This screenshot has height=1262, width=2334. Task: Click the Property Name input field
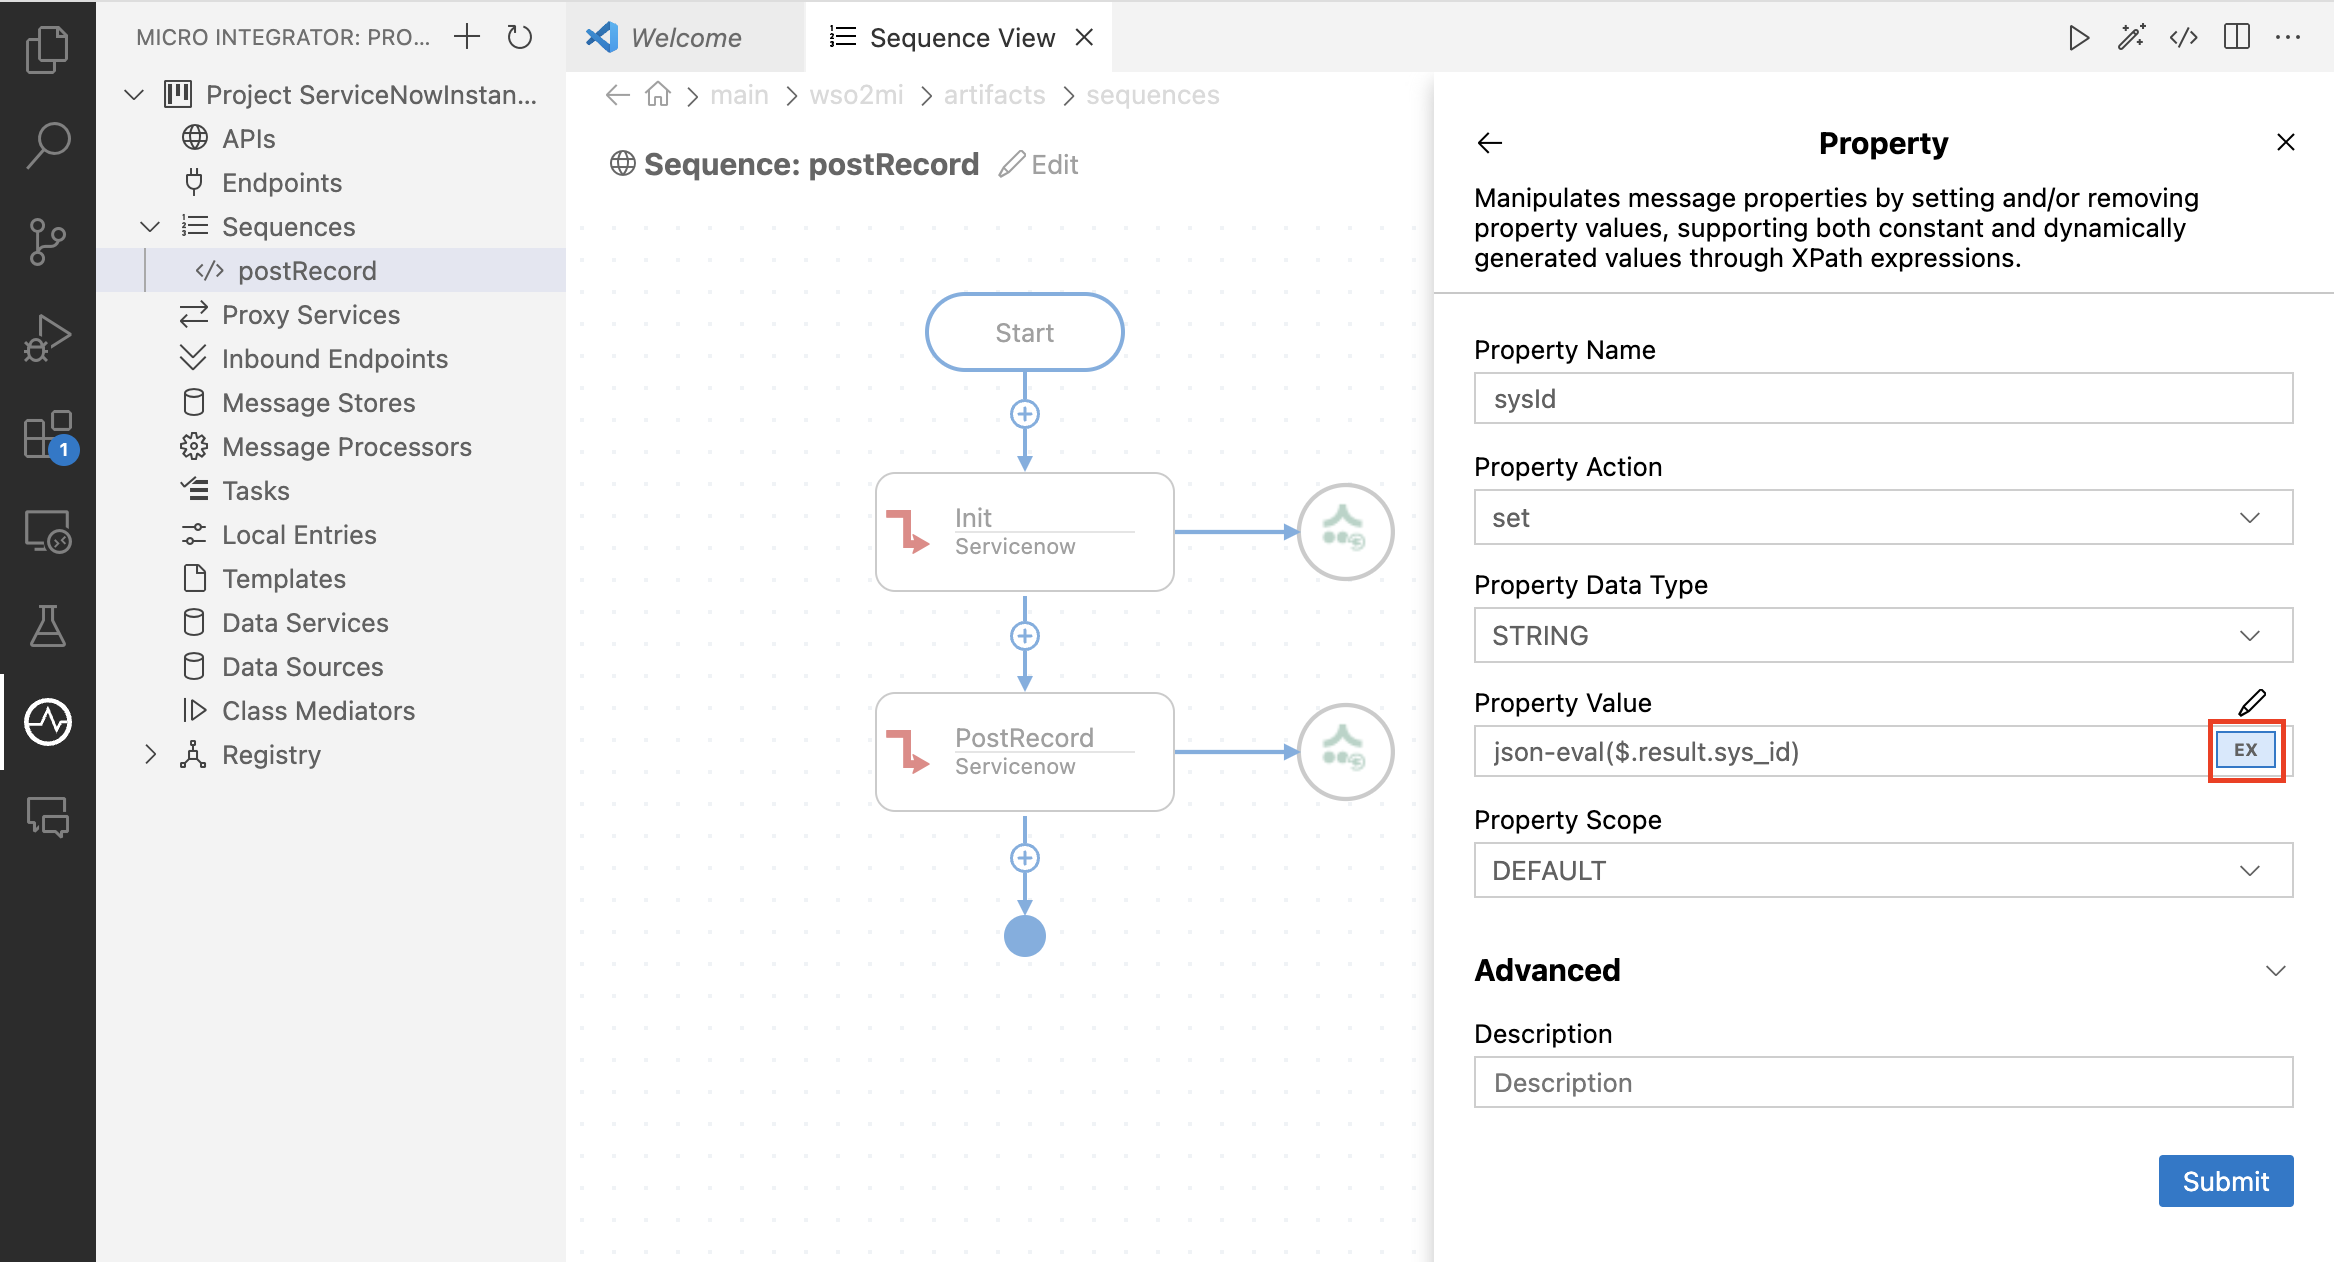(1883, 399)
